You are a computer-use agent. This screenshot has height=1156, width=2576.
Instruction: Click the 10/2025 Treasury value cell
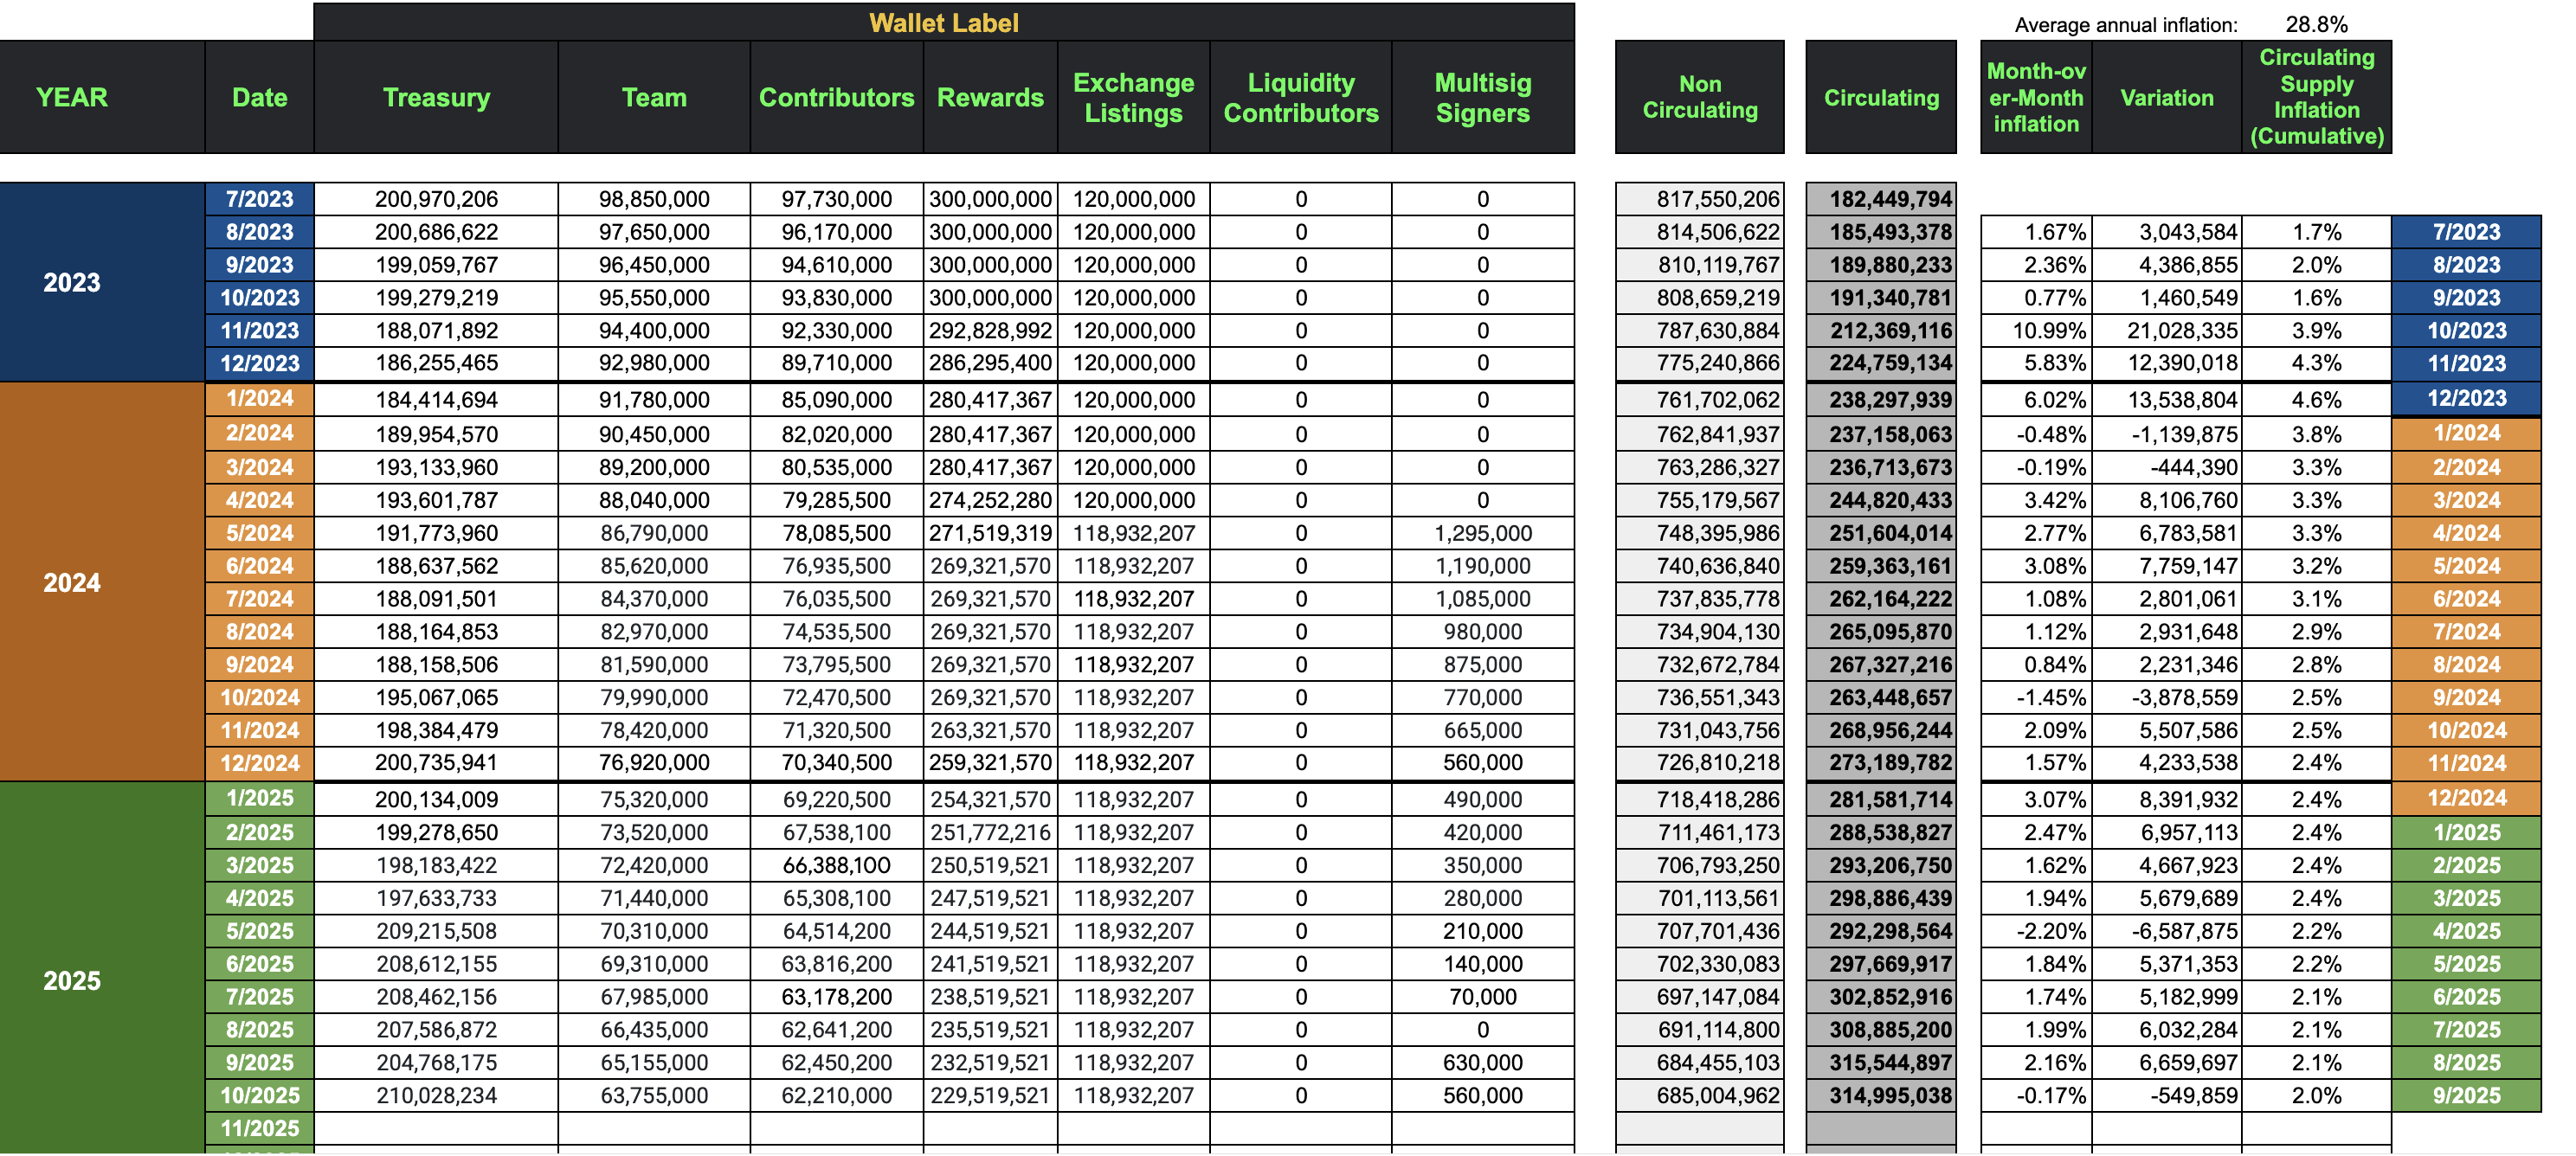point(437,1095)
